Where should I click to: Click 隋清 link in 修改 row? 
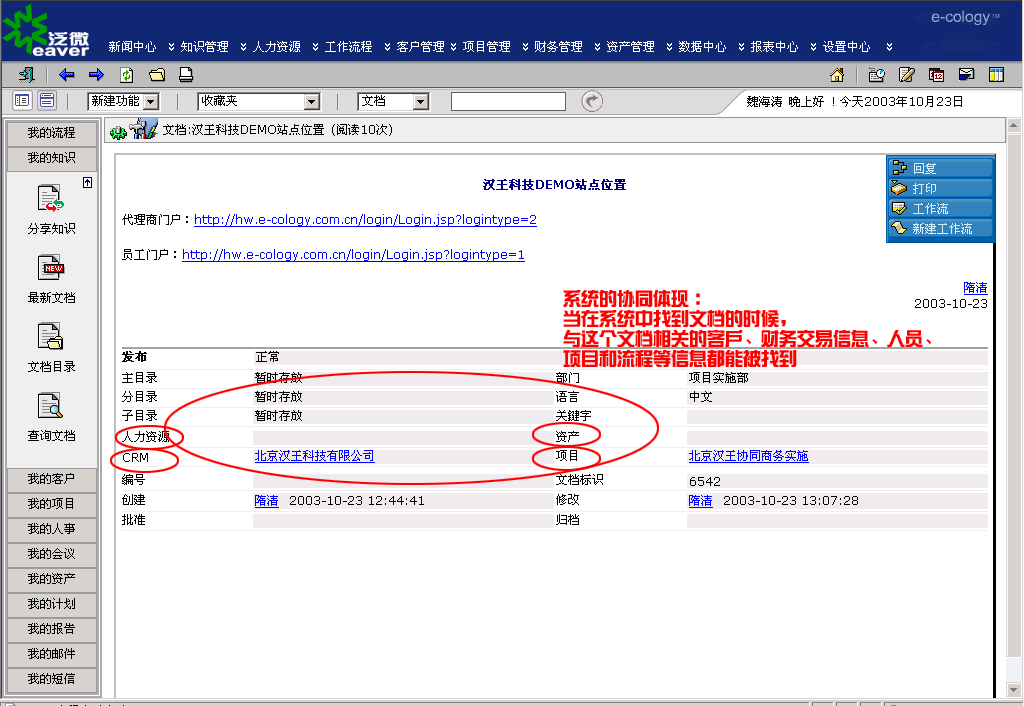click(700, 501)
